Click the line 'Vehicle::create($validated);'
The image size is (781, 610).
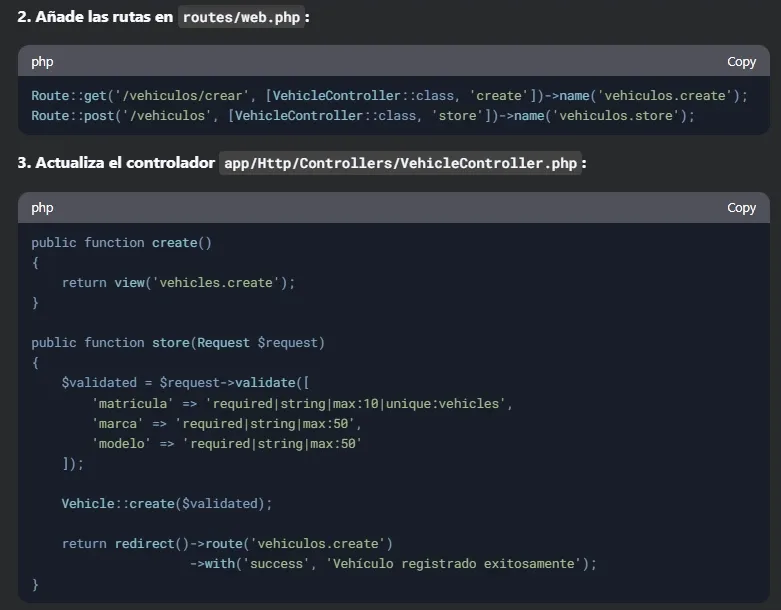[167, 503]
